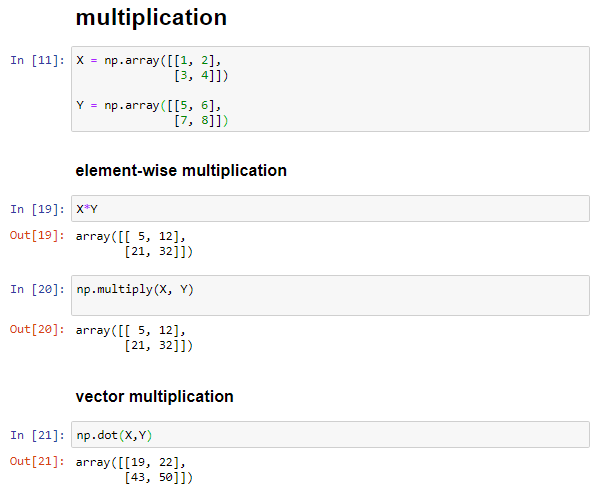Select the Out[19] array output text
The image size is (604, 489).
point(134,244)
